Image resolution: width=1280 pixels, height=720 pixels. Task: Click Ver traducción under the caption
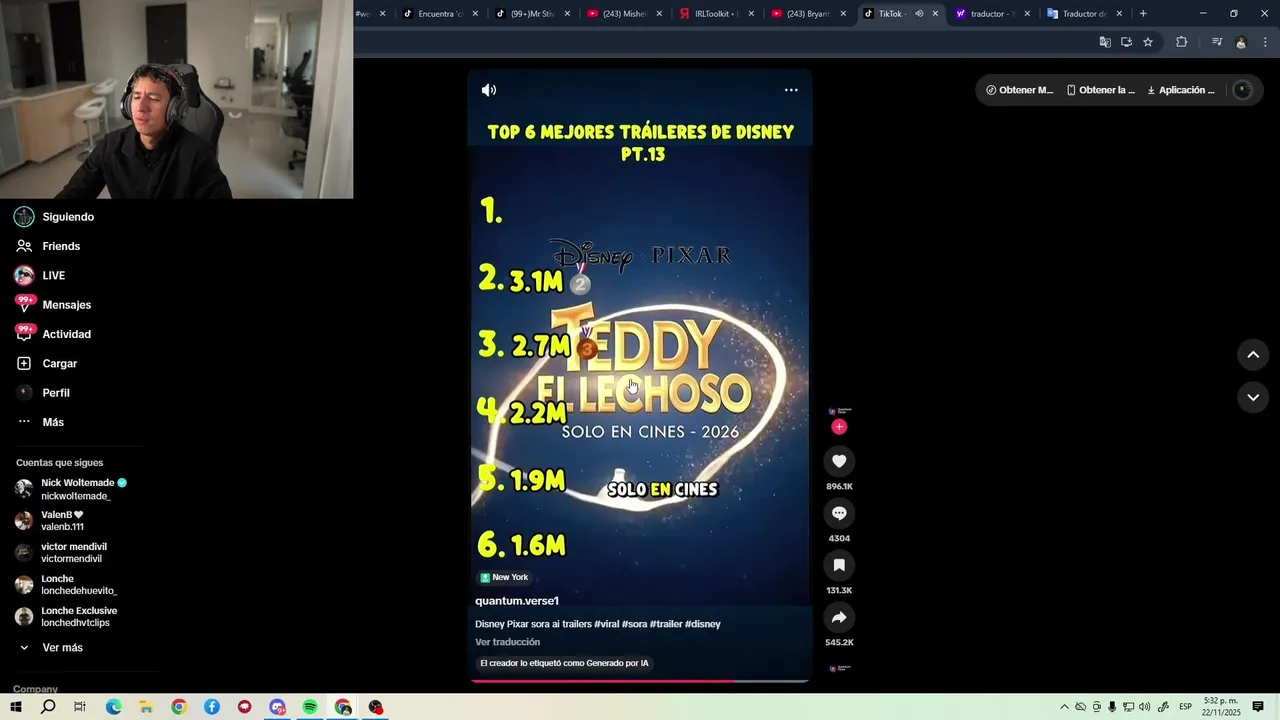click(507, 642)
